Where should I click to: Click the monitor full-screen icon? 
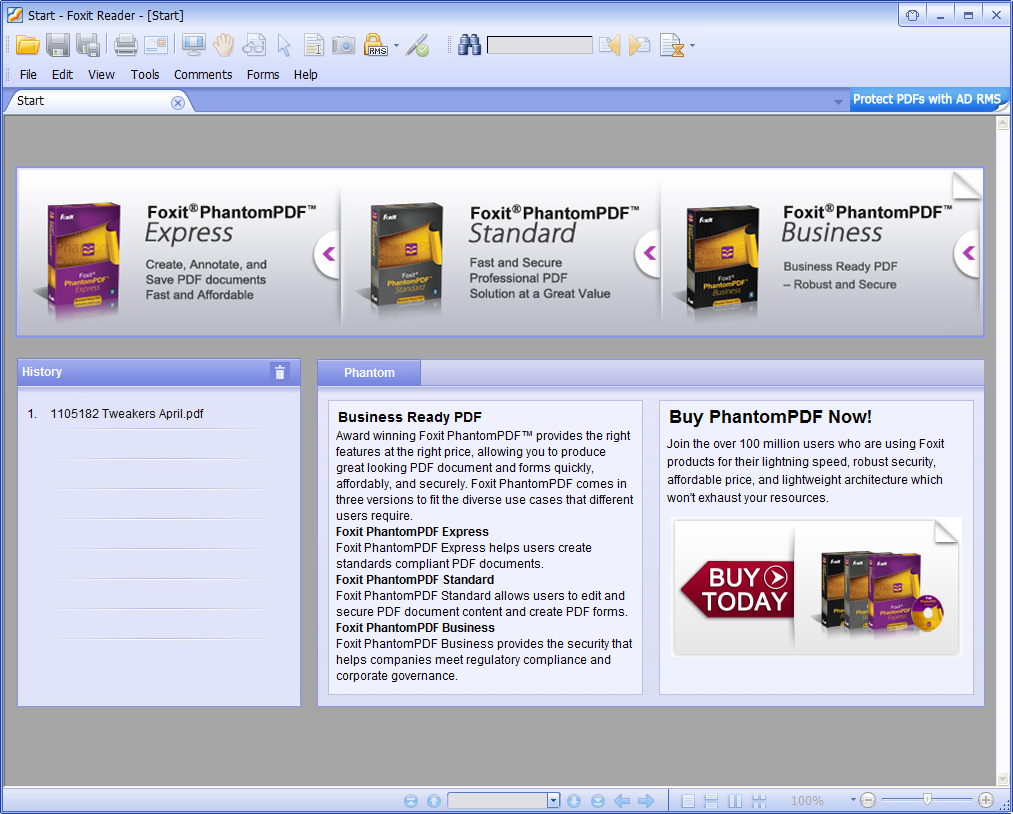(x=194, y=45)
